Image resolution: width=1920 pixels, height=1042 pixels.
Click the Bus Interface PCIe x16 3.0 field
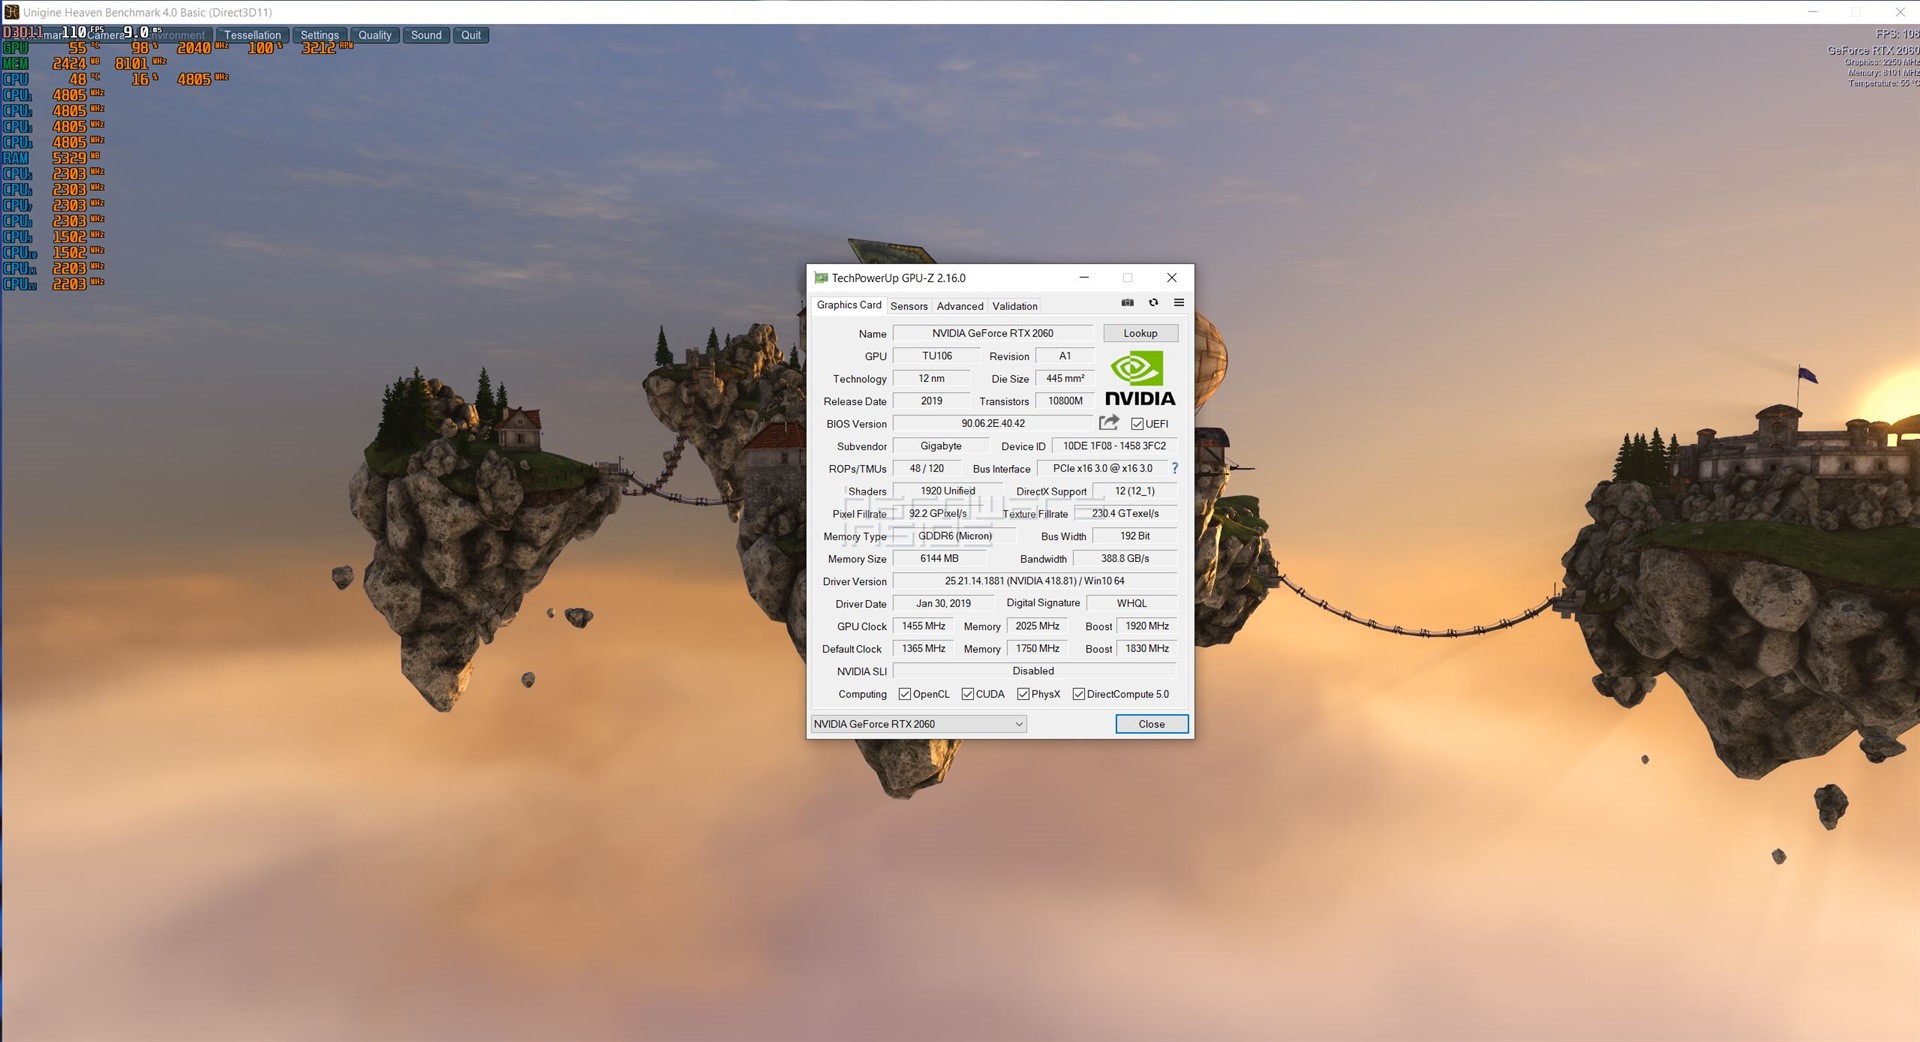pos(1102,468)
